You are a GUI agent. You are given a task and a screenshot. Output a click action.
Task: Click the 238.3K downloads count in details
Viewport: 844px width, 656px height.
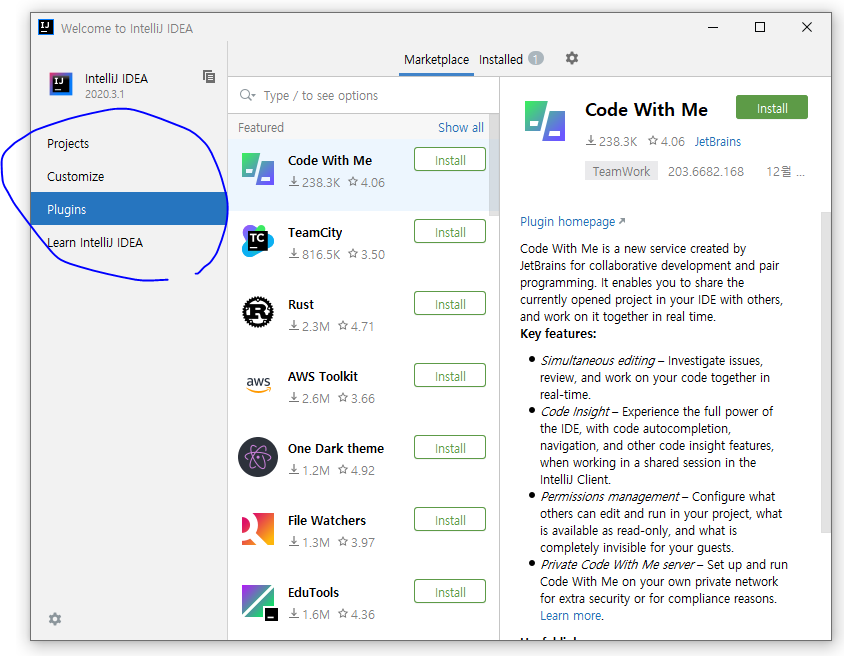tap(611, 142)
